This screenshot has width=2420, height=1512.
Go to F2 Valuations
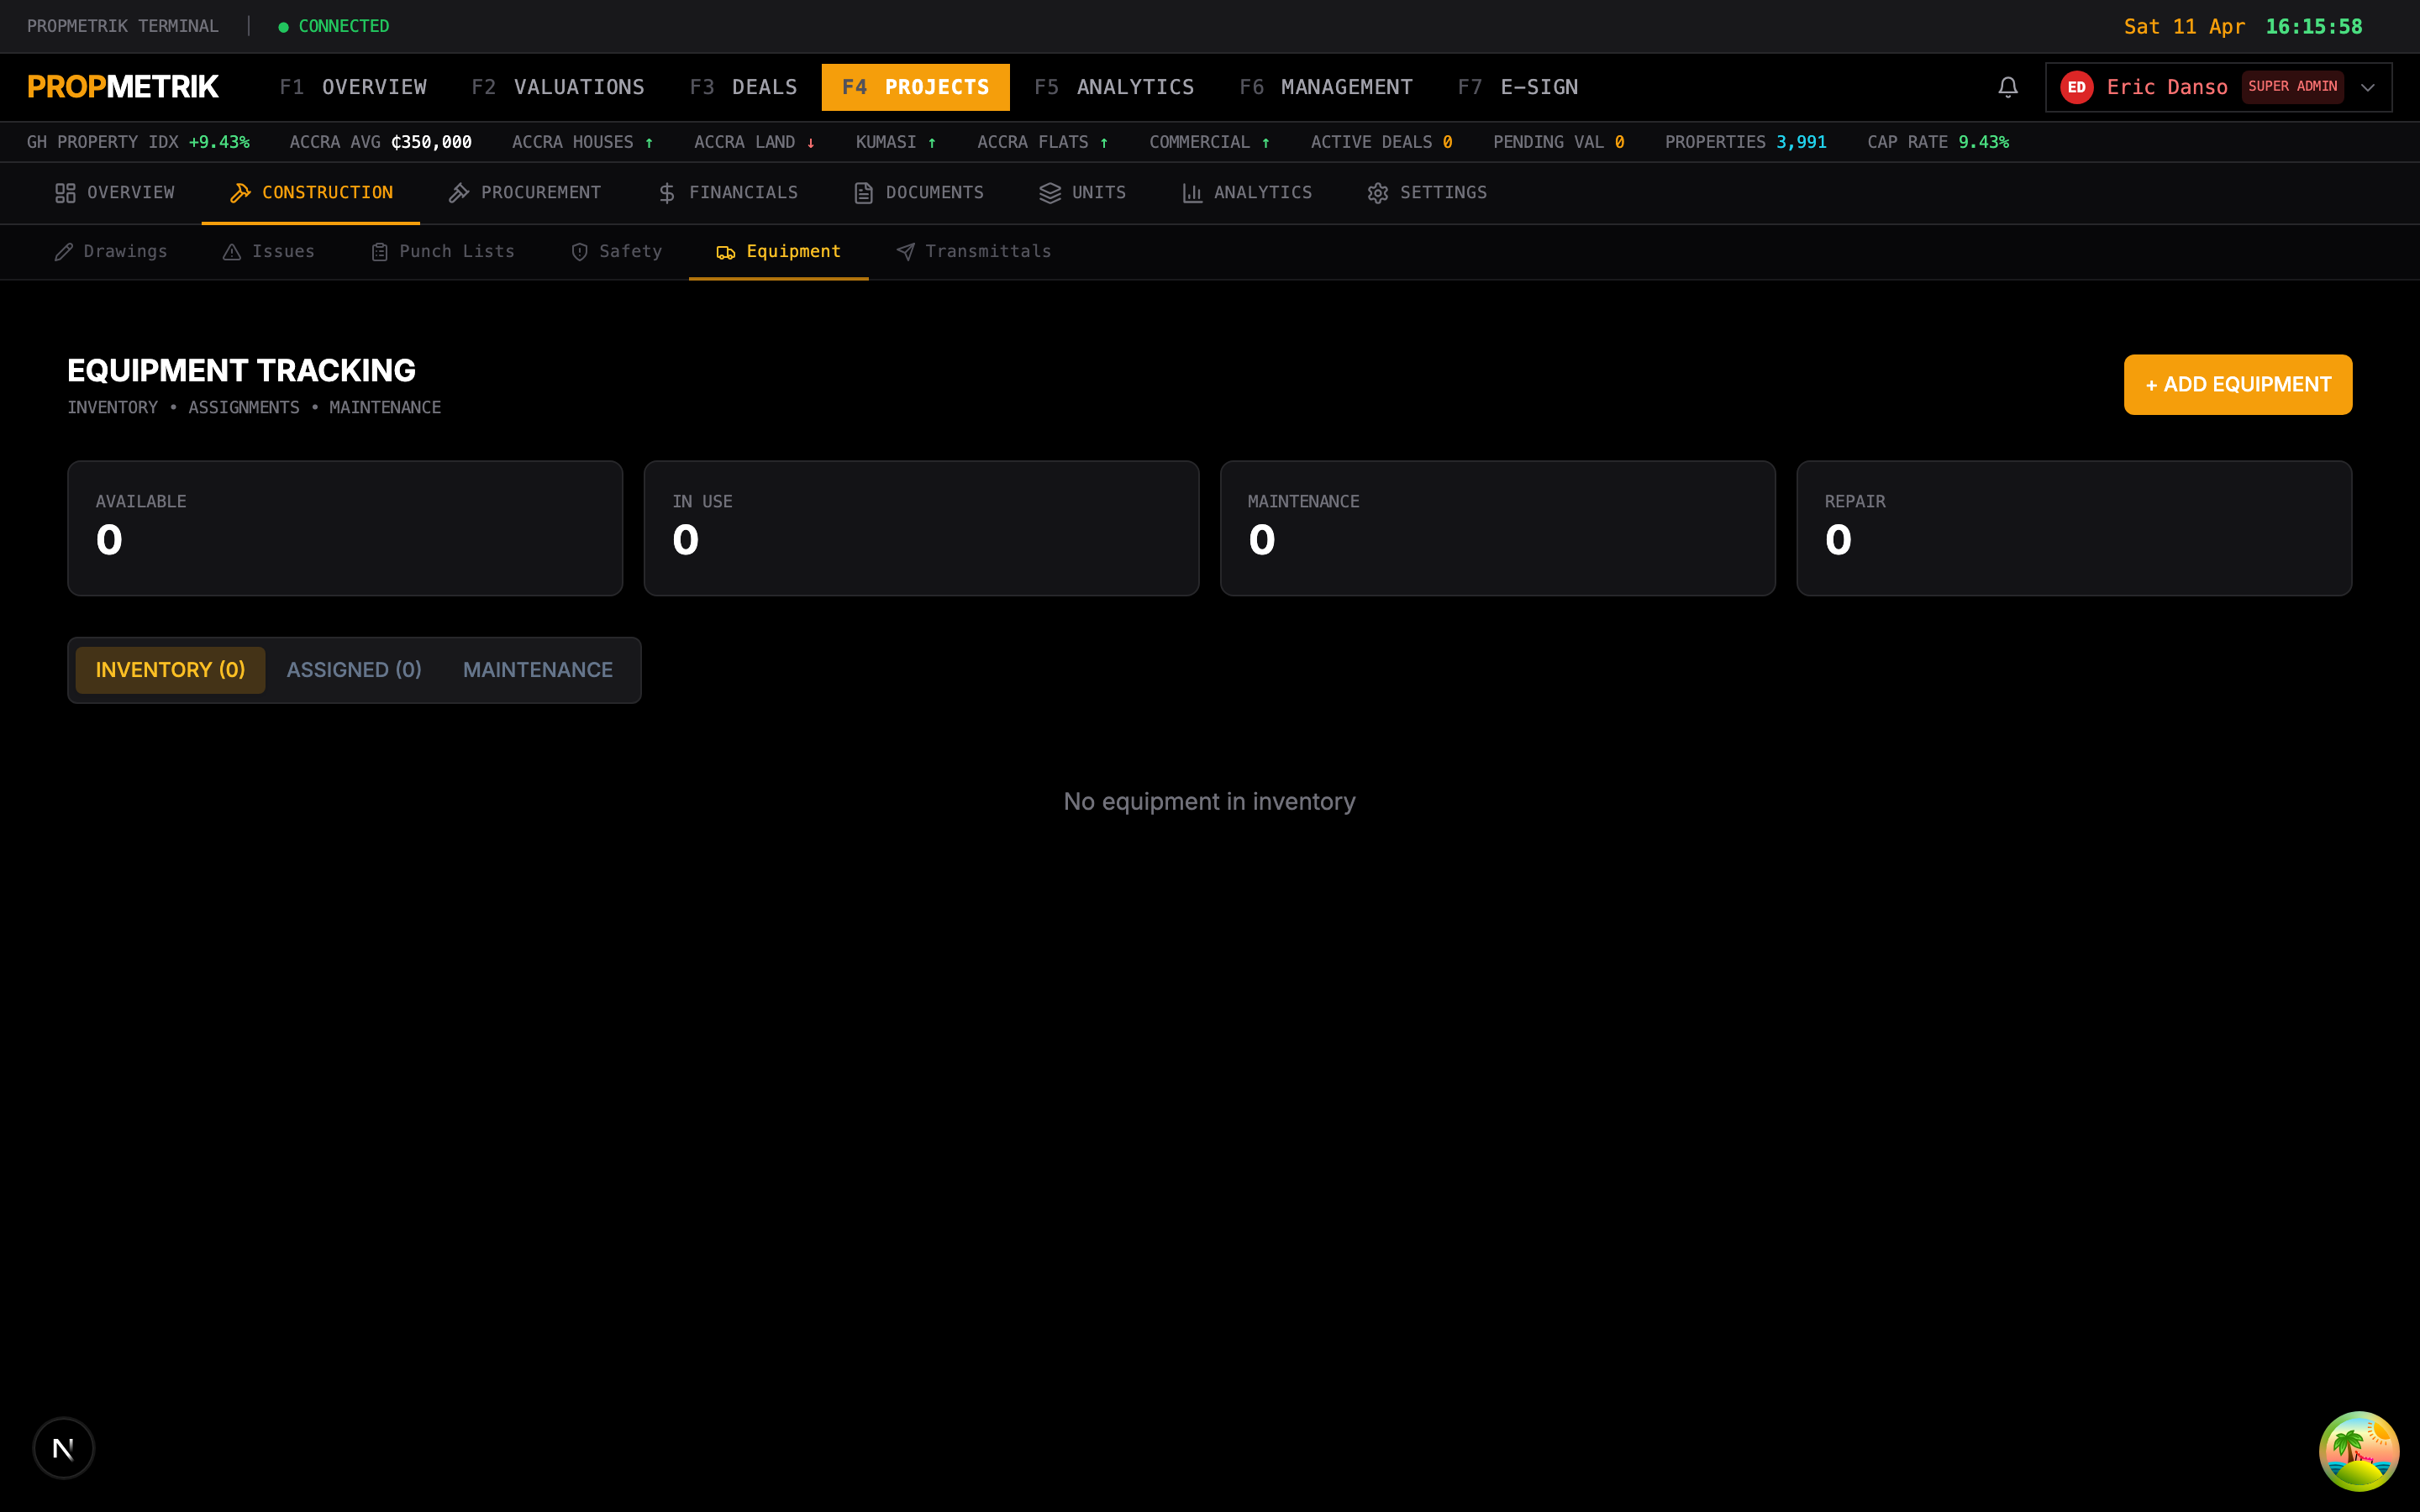(x=558, y=87)
